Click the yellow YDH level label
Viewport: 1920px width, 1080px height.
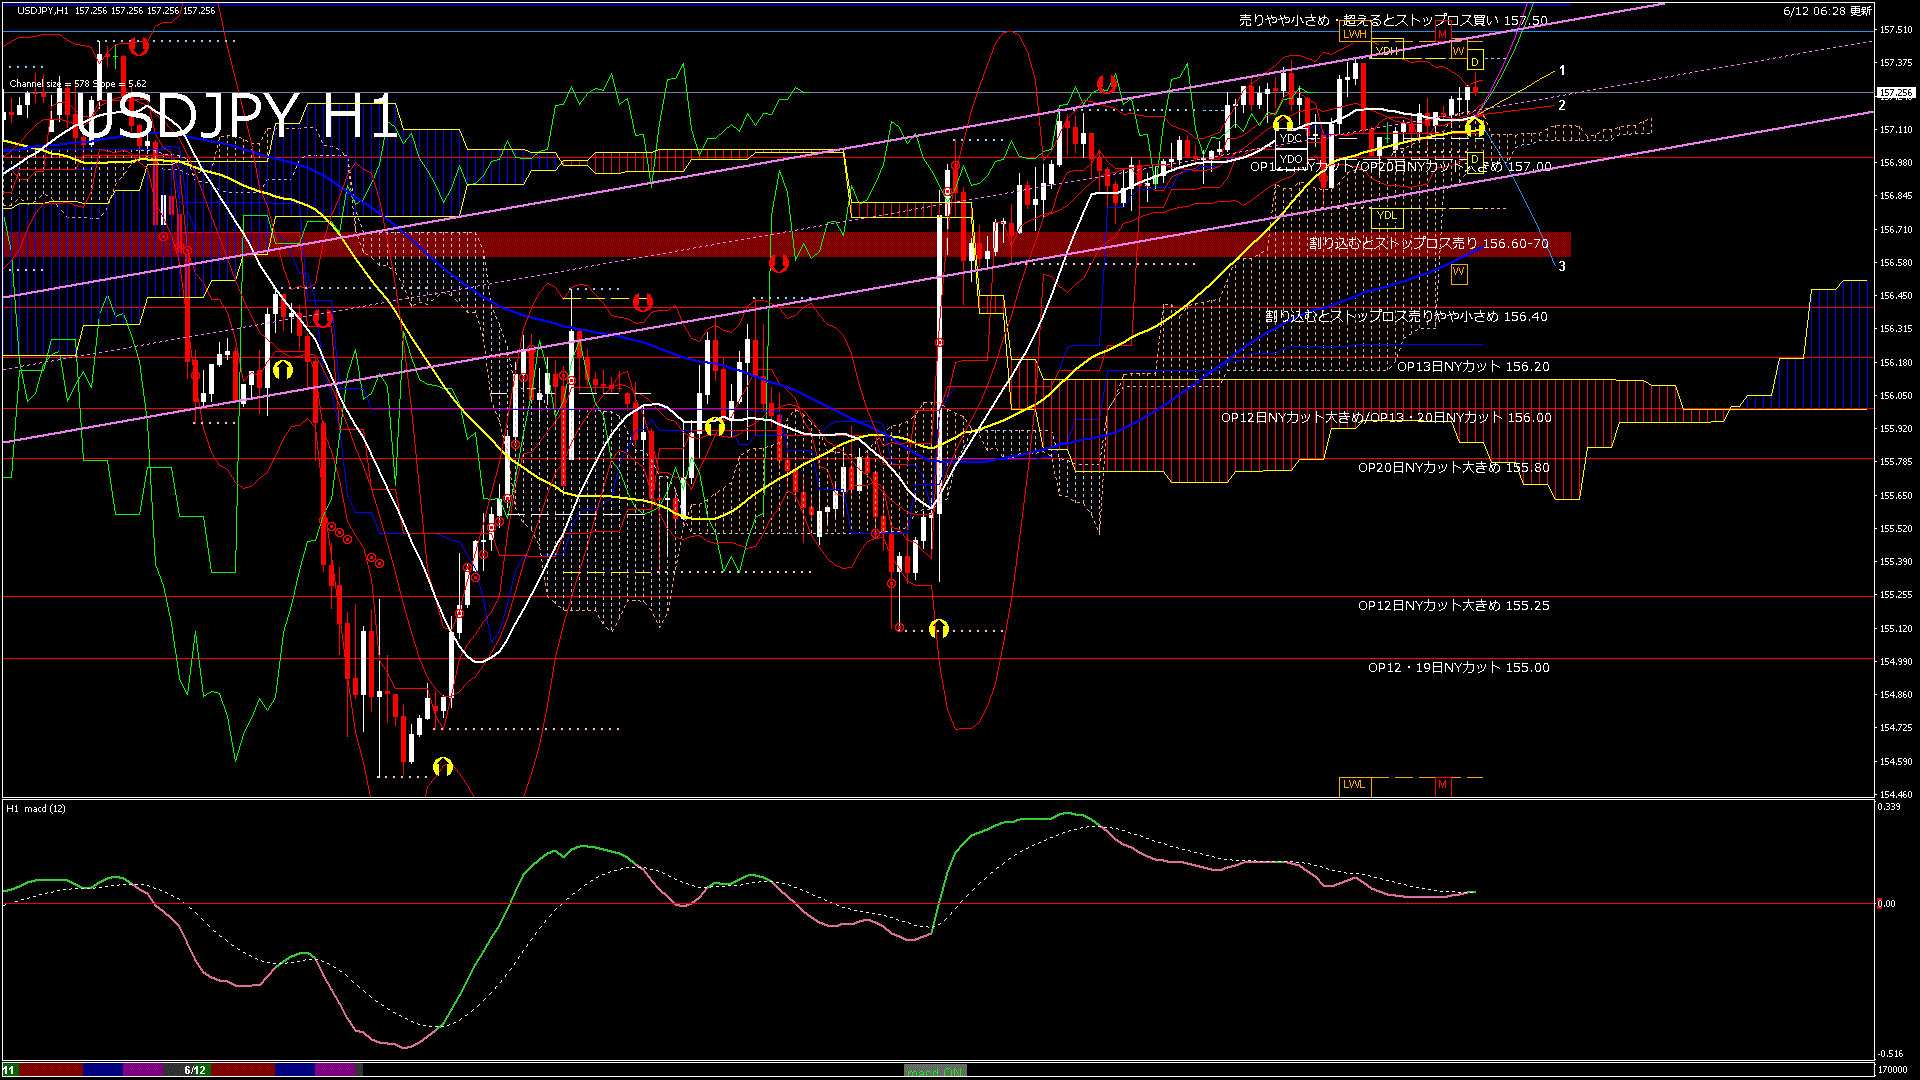pyautogui.click(x=1387, y=50)
